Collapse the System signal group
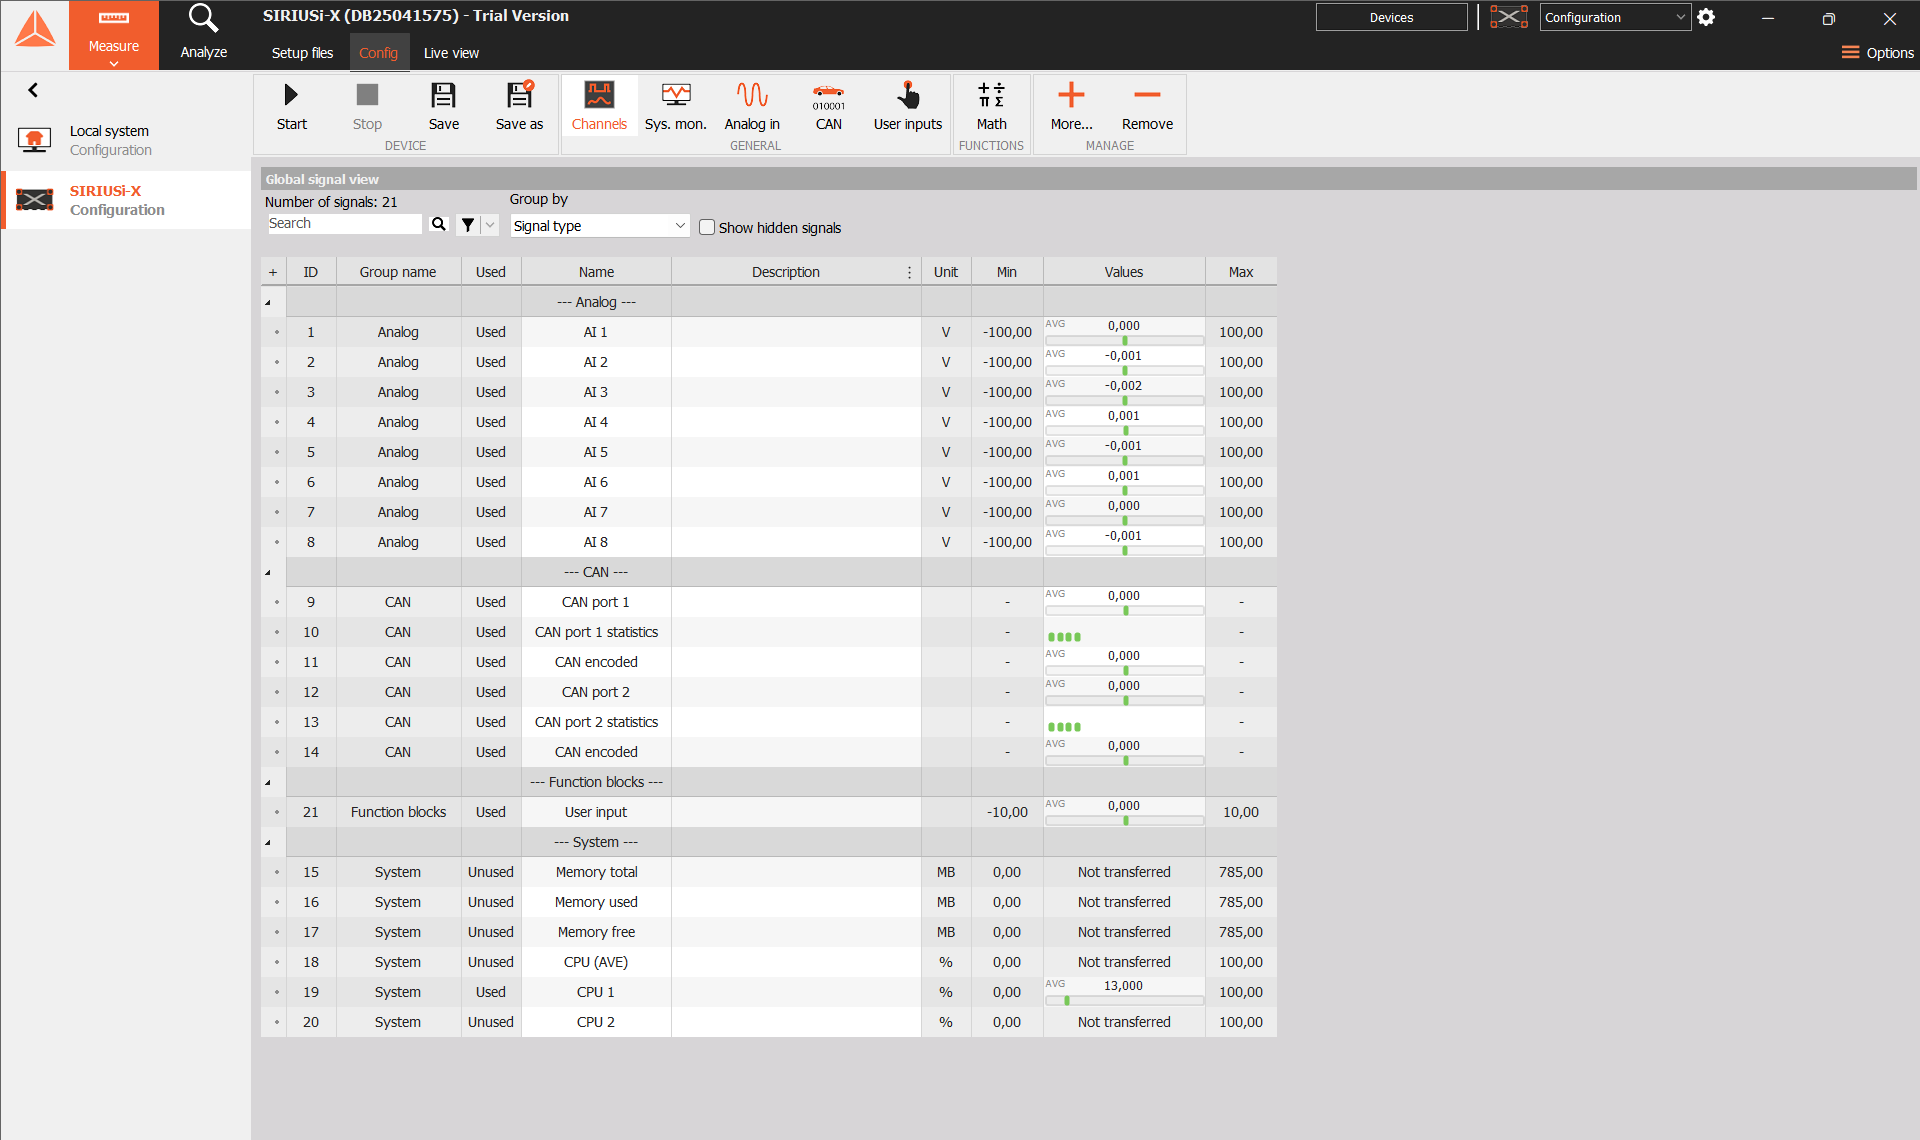 268,842
